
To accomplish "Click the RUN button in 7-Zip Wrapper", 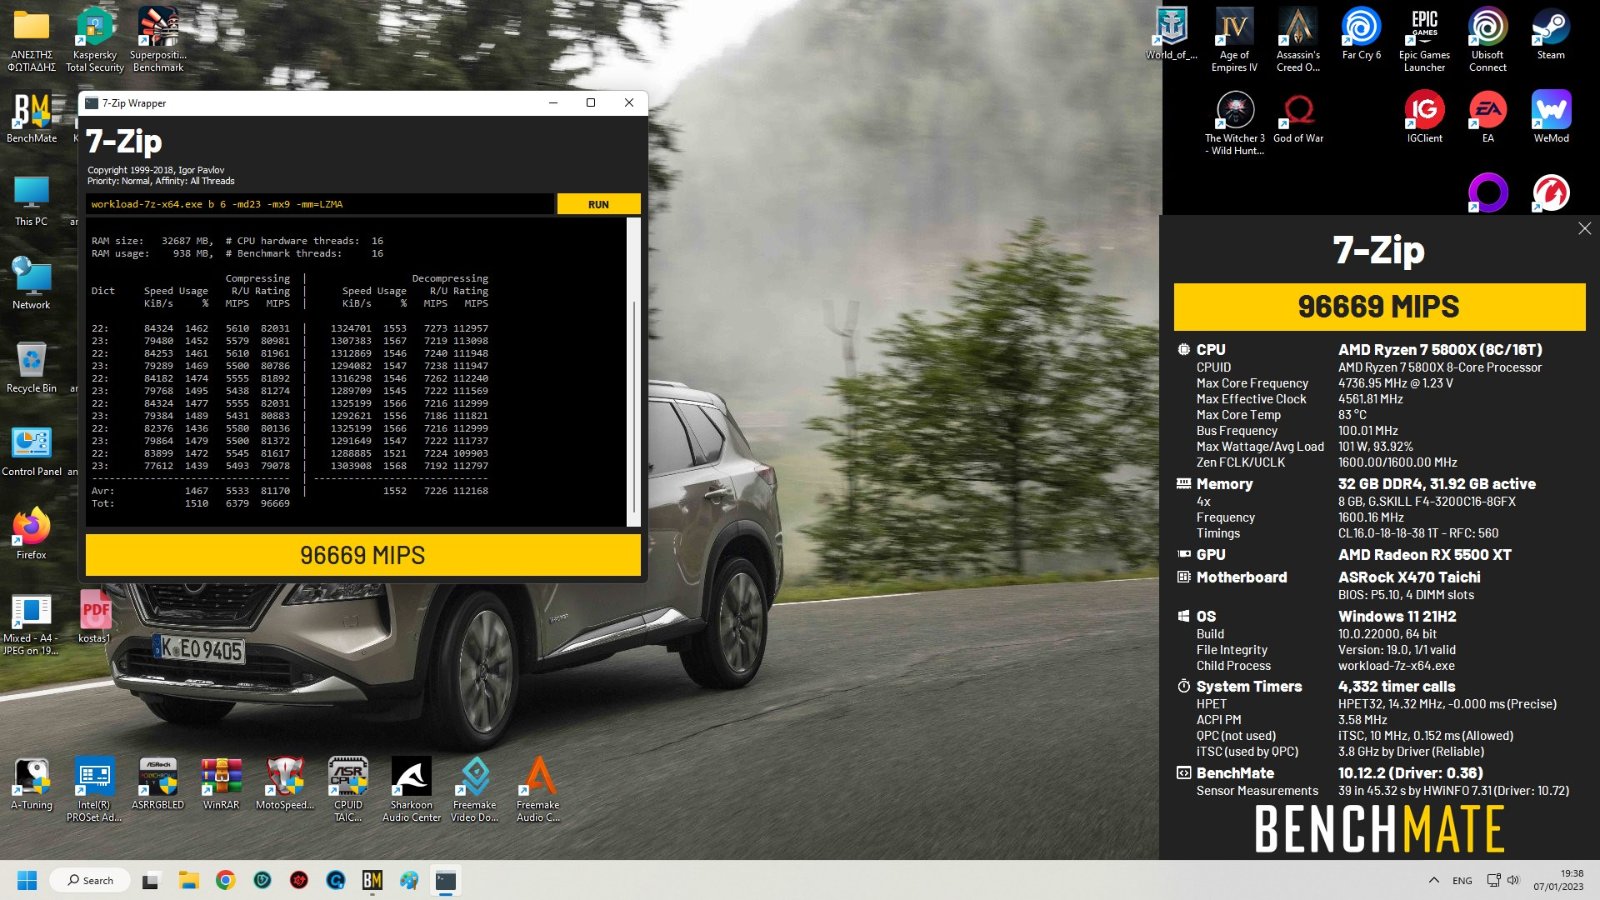I will click(x=598, y=204).
